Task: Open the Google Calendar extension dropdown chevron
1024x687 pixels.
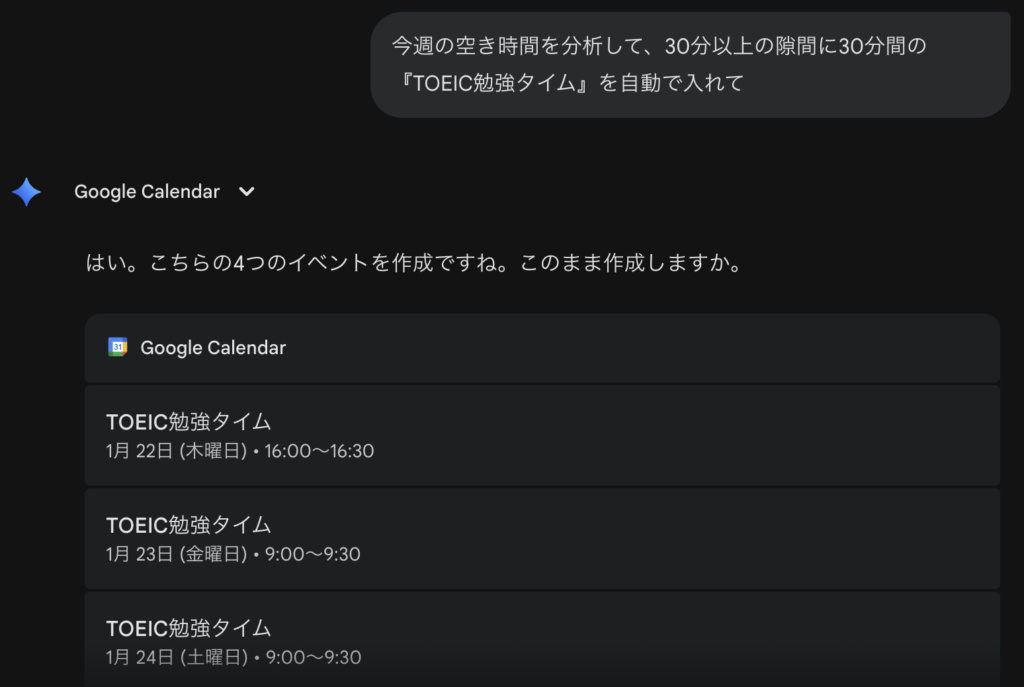Action: tap(246, 191)
